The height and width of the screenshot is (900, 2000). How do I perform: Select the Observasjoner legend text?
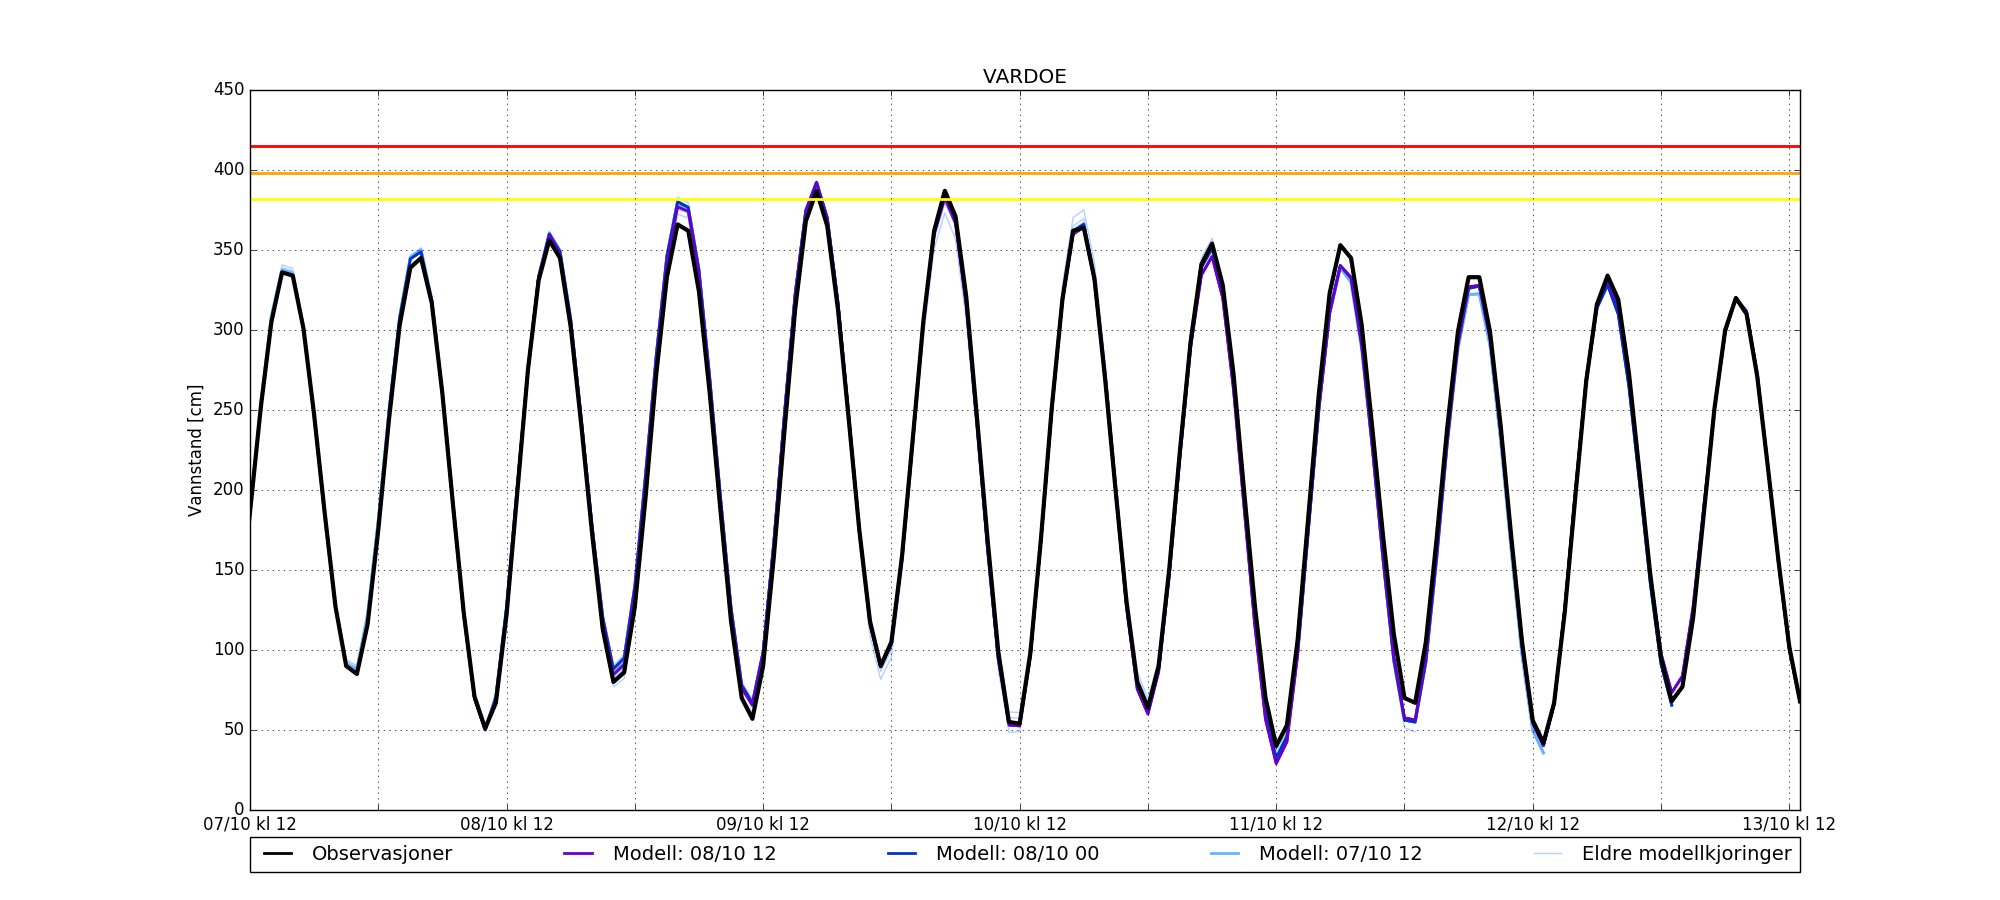[381, 854]
